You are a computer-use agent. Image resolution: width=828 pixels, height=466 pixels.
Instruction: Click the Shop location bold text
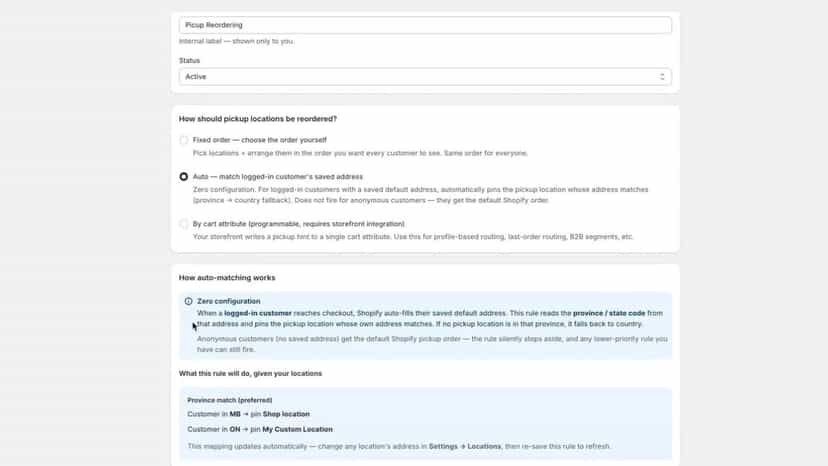click(286, 414)
